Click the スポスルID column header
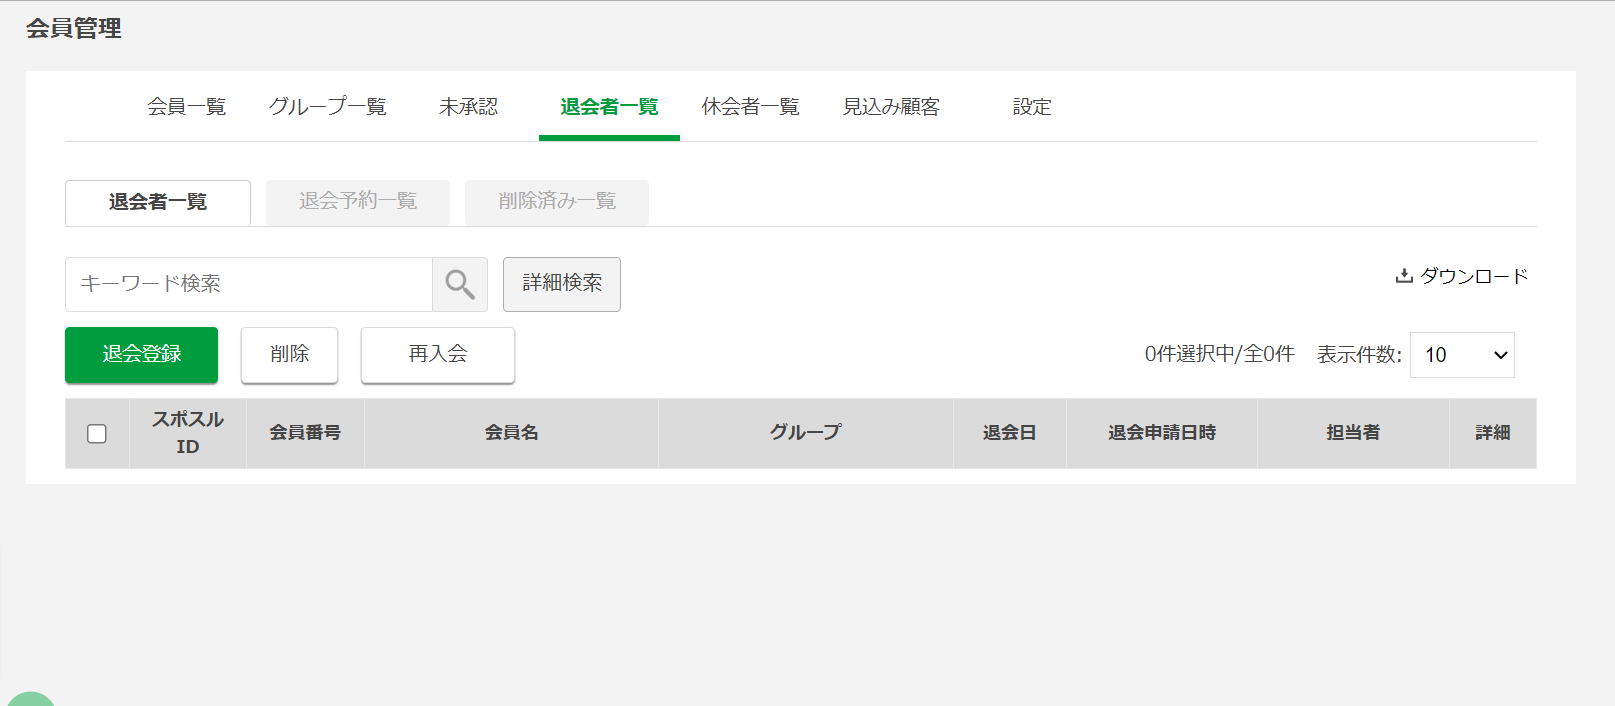The width and height of the screenshot is (1615, 706). click(x=188, y=433)
